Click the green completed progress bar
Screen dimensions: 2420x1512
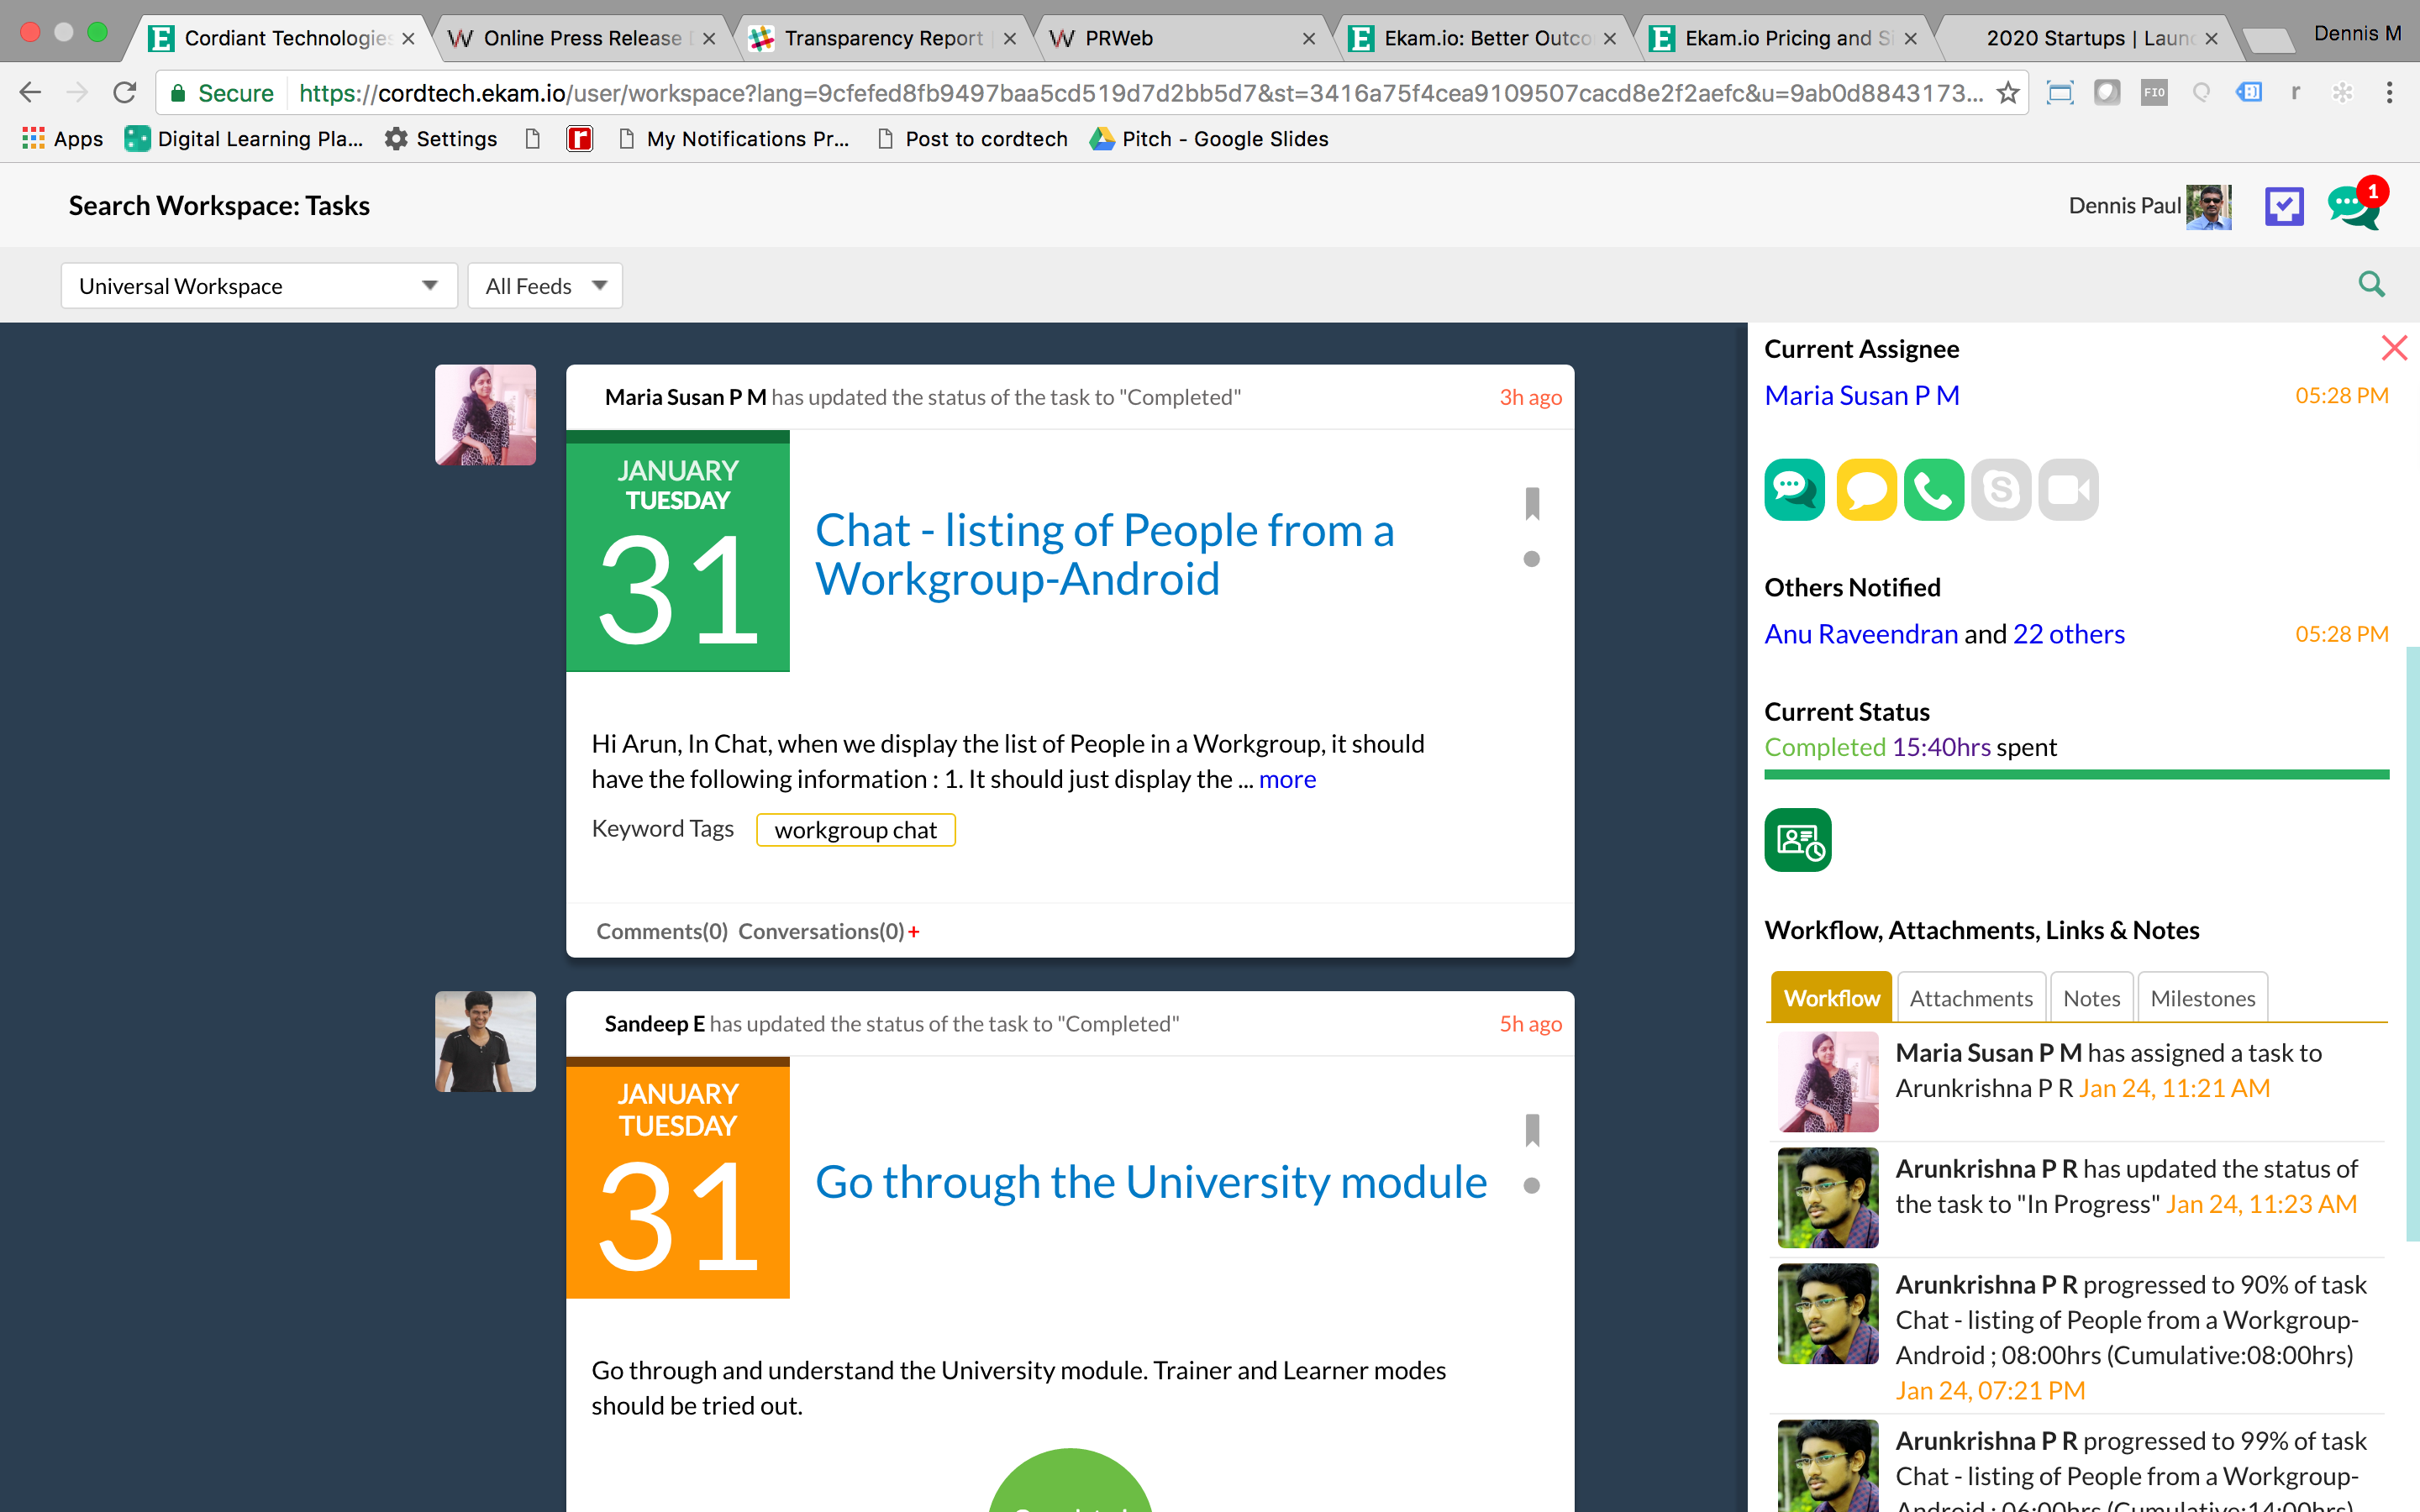2076,775
